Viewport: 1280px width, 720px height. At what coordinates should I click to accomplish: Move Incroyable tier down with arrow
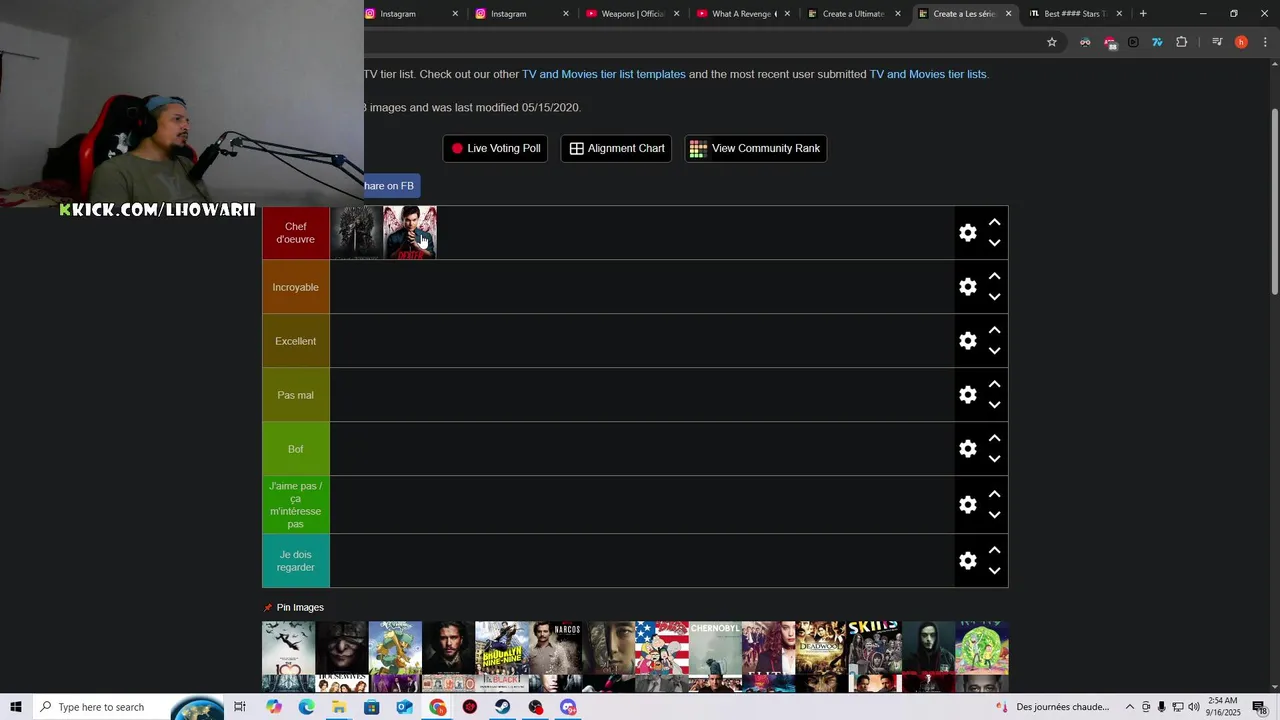coord(994,297)
